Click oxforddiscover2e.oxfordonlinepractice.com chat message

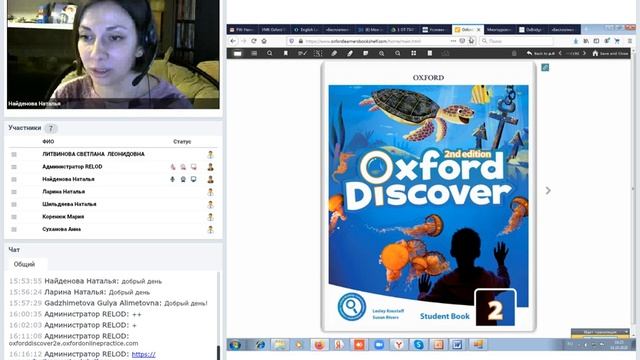[x=73, y=344]
